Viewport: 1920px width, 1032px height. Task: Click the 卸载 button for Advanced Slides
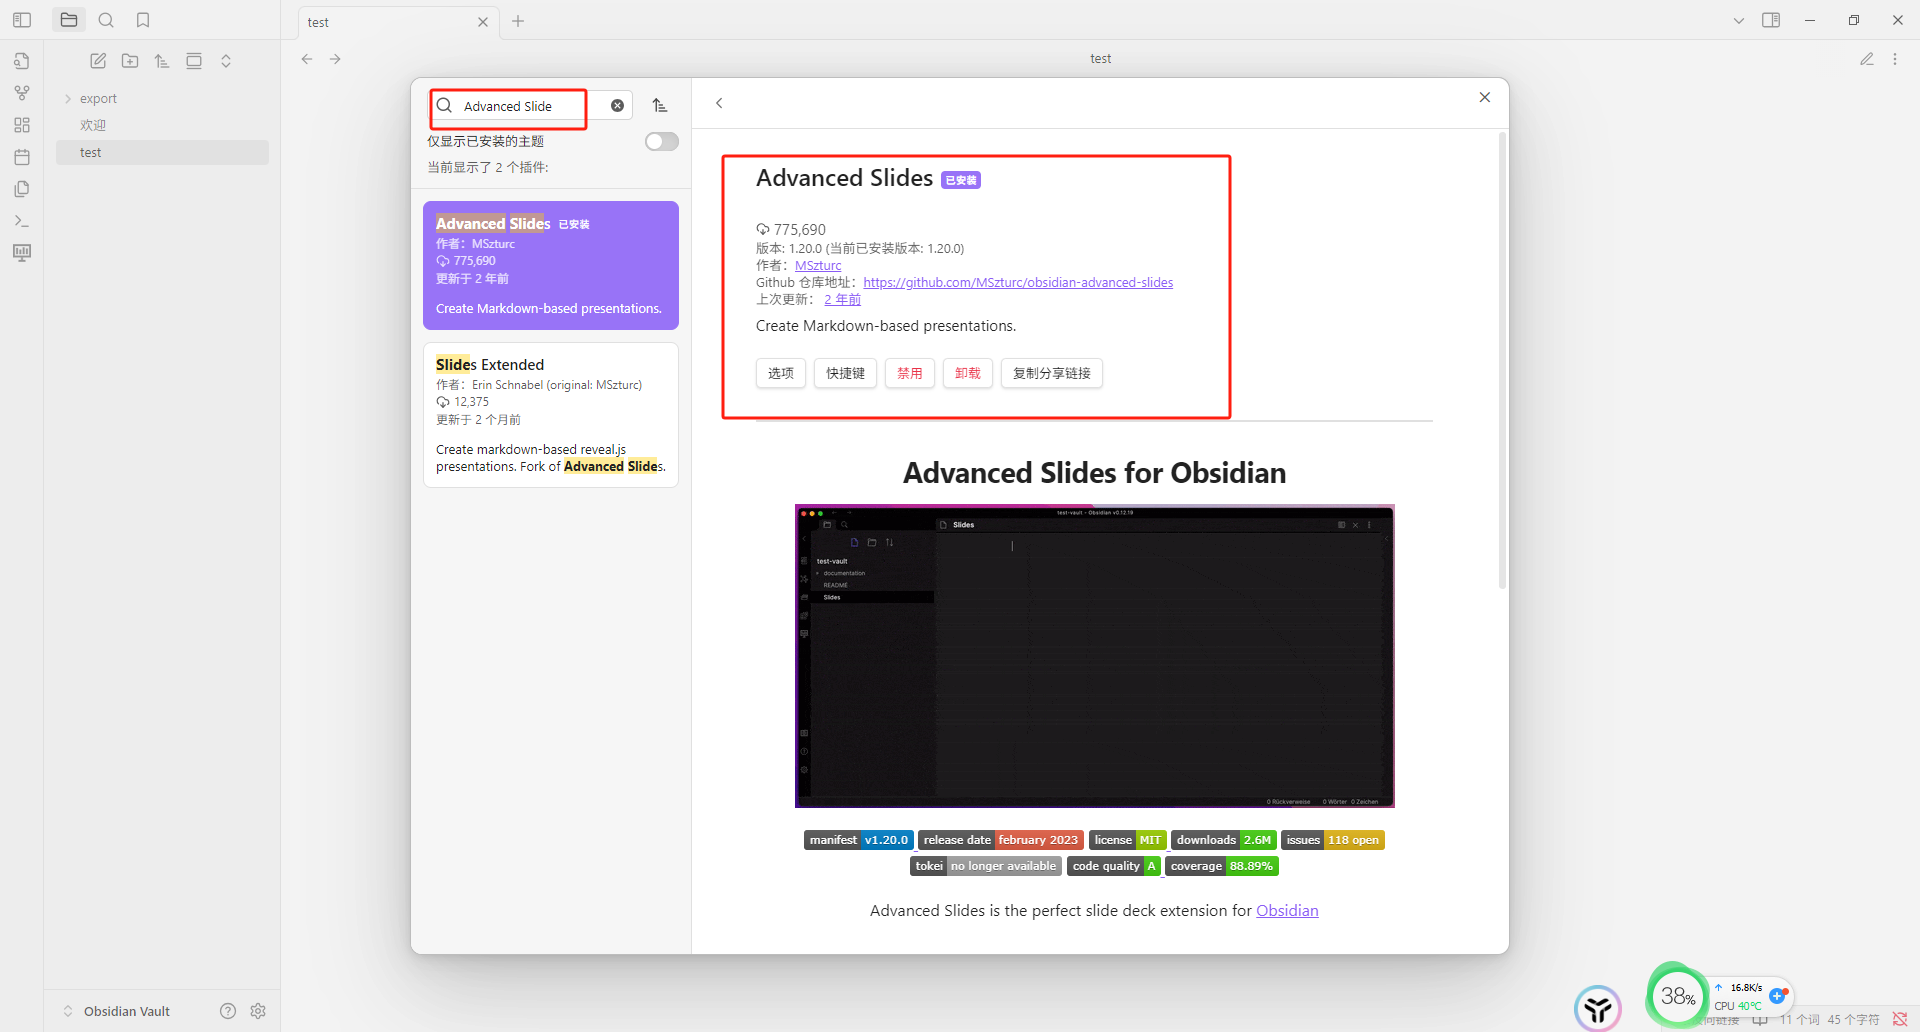click(x=966, y=373)
